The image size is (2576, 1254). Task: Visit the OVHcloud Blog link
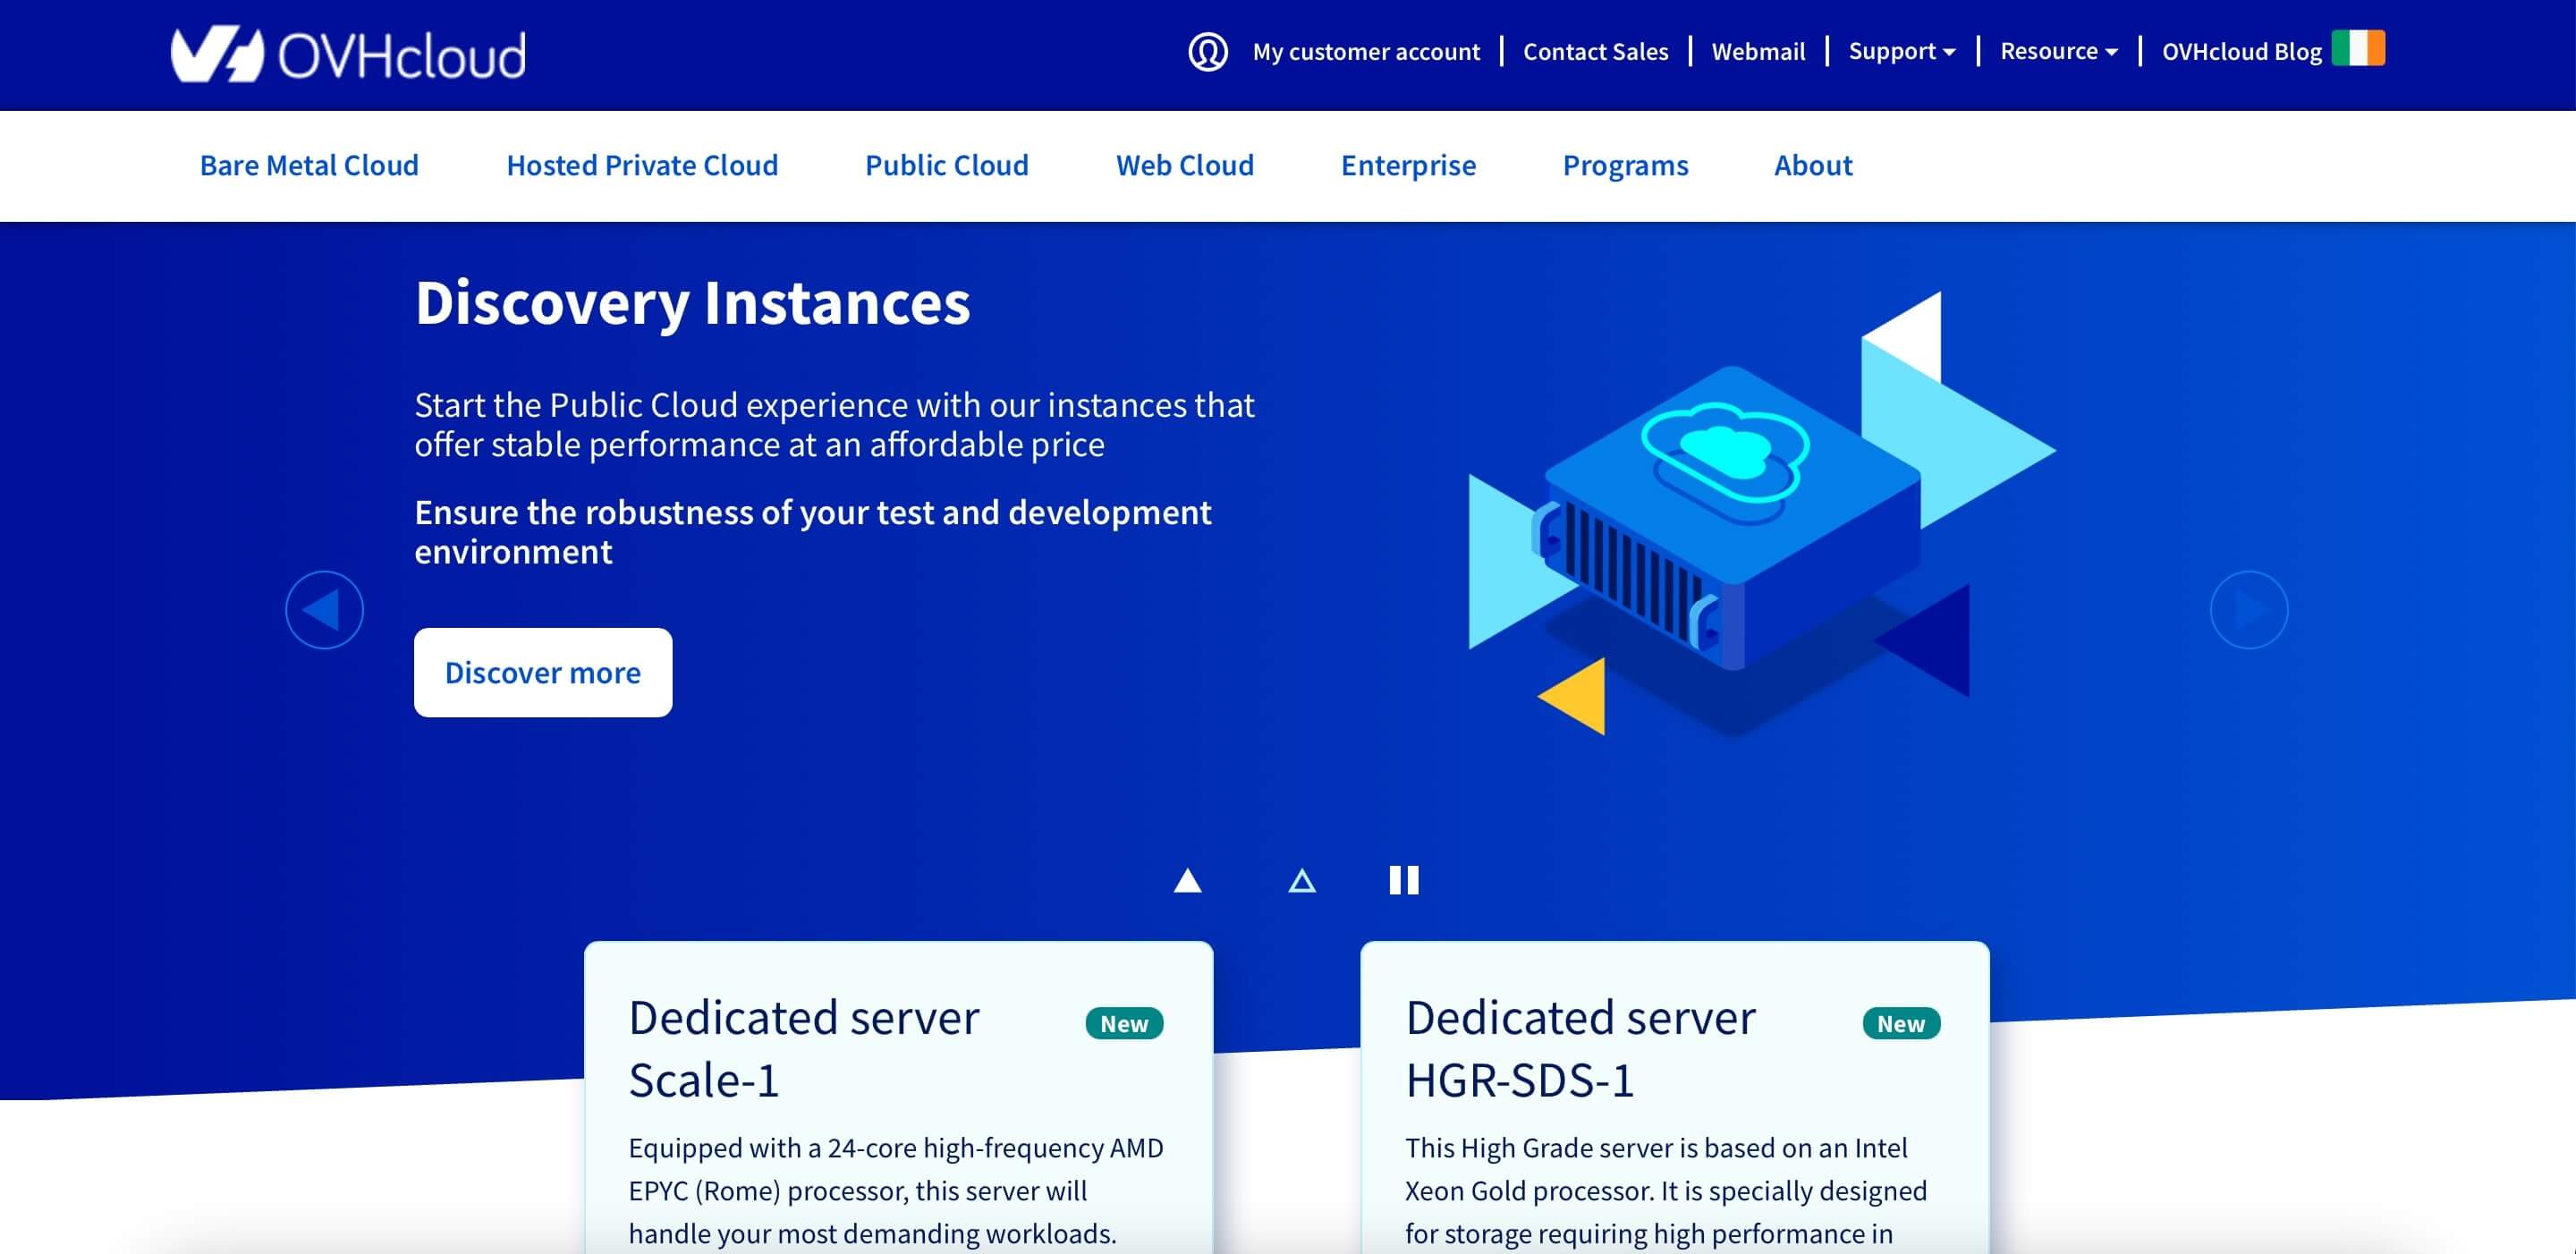(2241, 52)
